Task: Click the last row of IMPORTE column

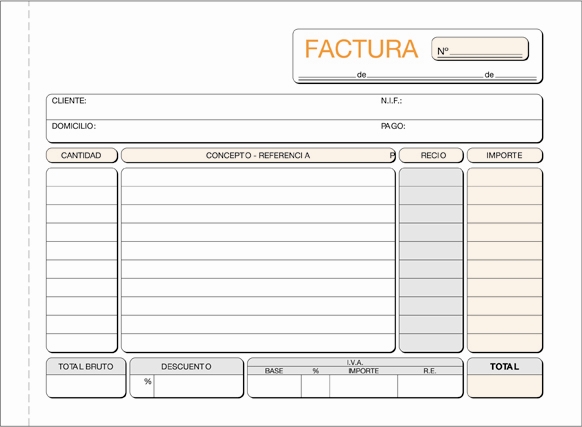Action: tap(504, 342)
